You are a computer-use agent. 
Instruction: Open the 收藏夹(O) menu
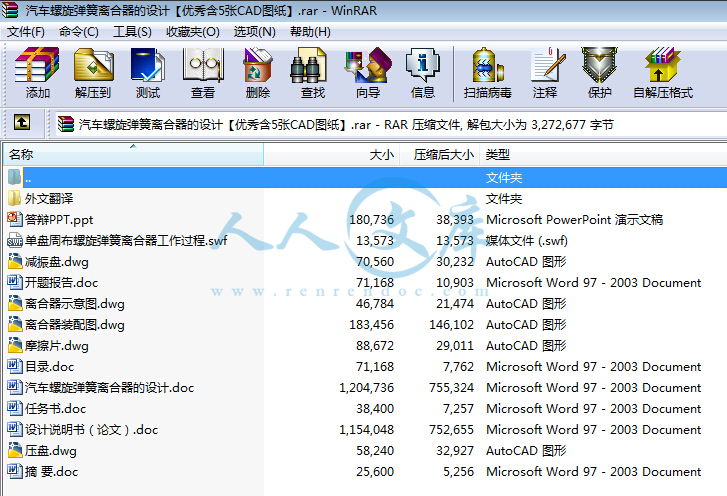click(x=193, y=32)
